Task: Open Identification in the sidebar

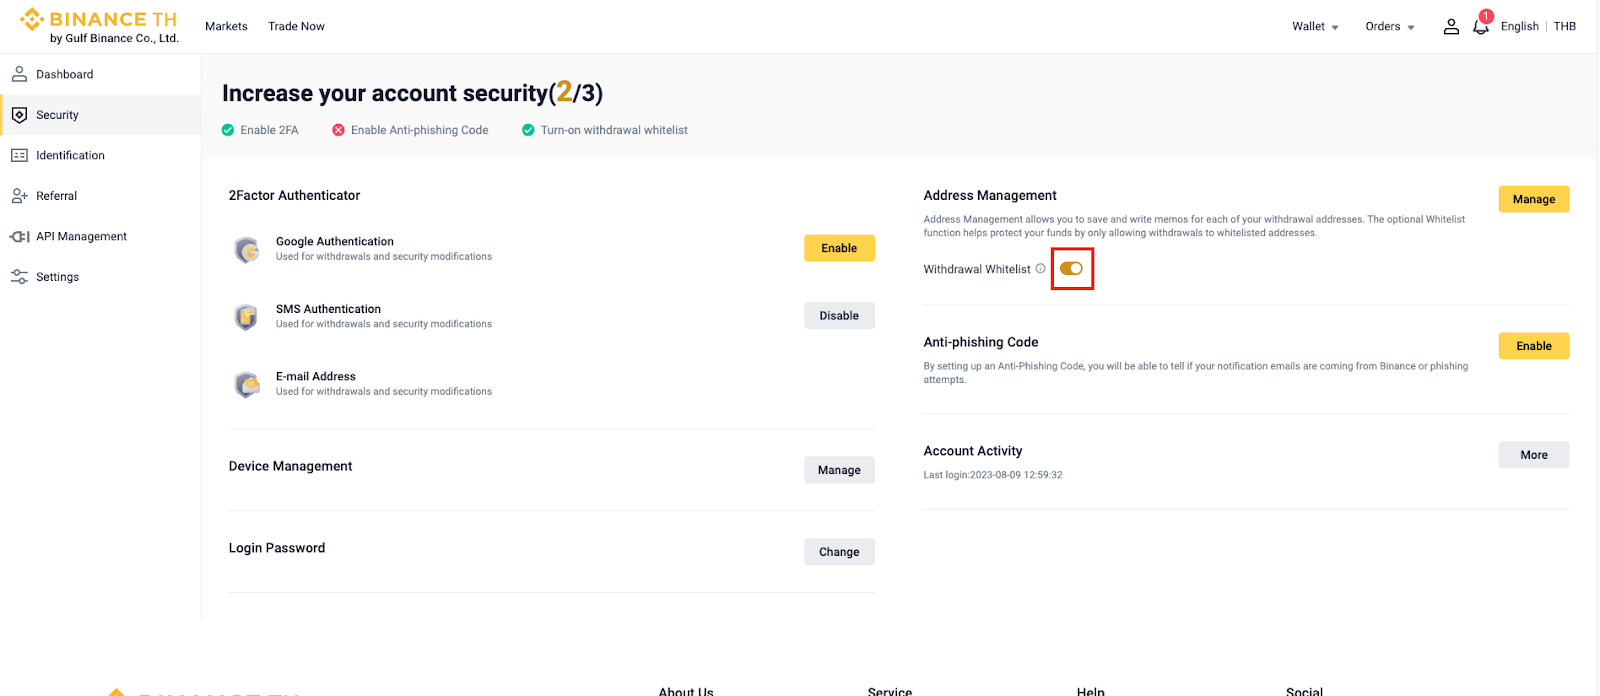Action: (x=70, y=156)
